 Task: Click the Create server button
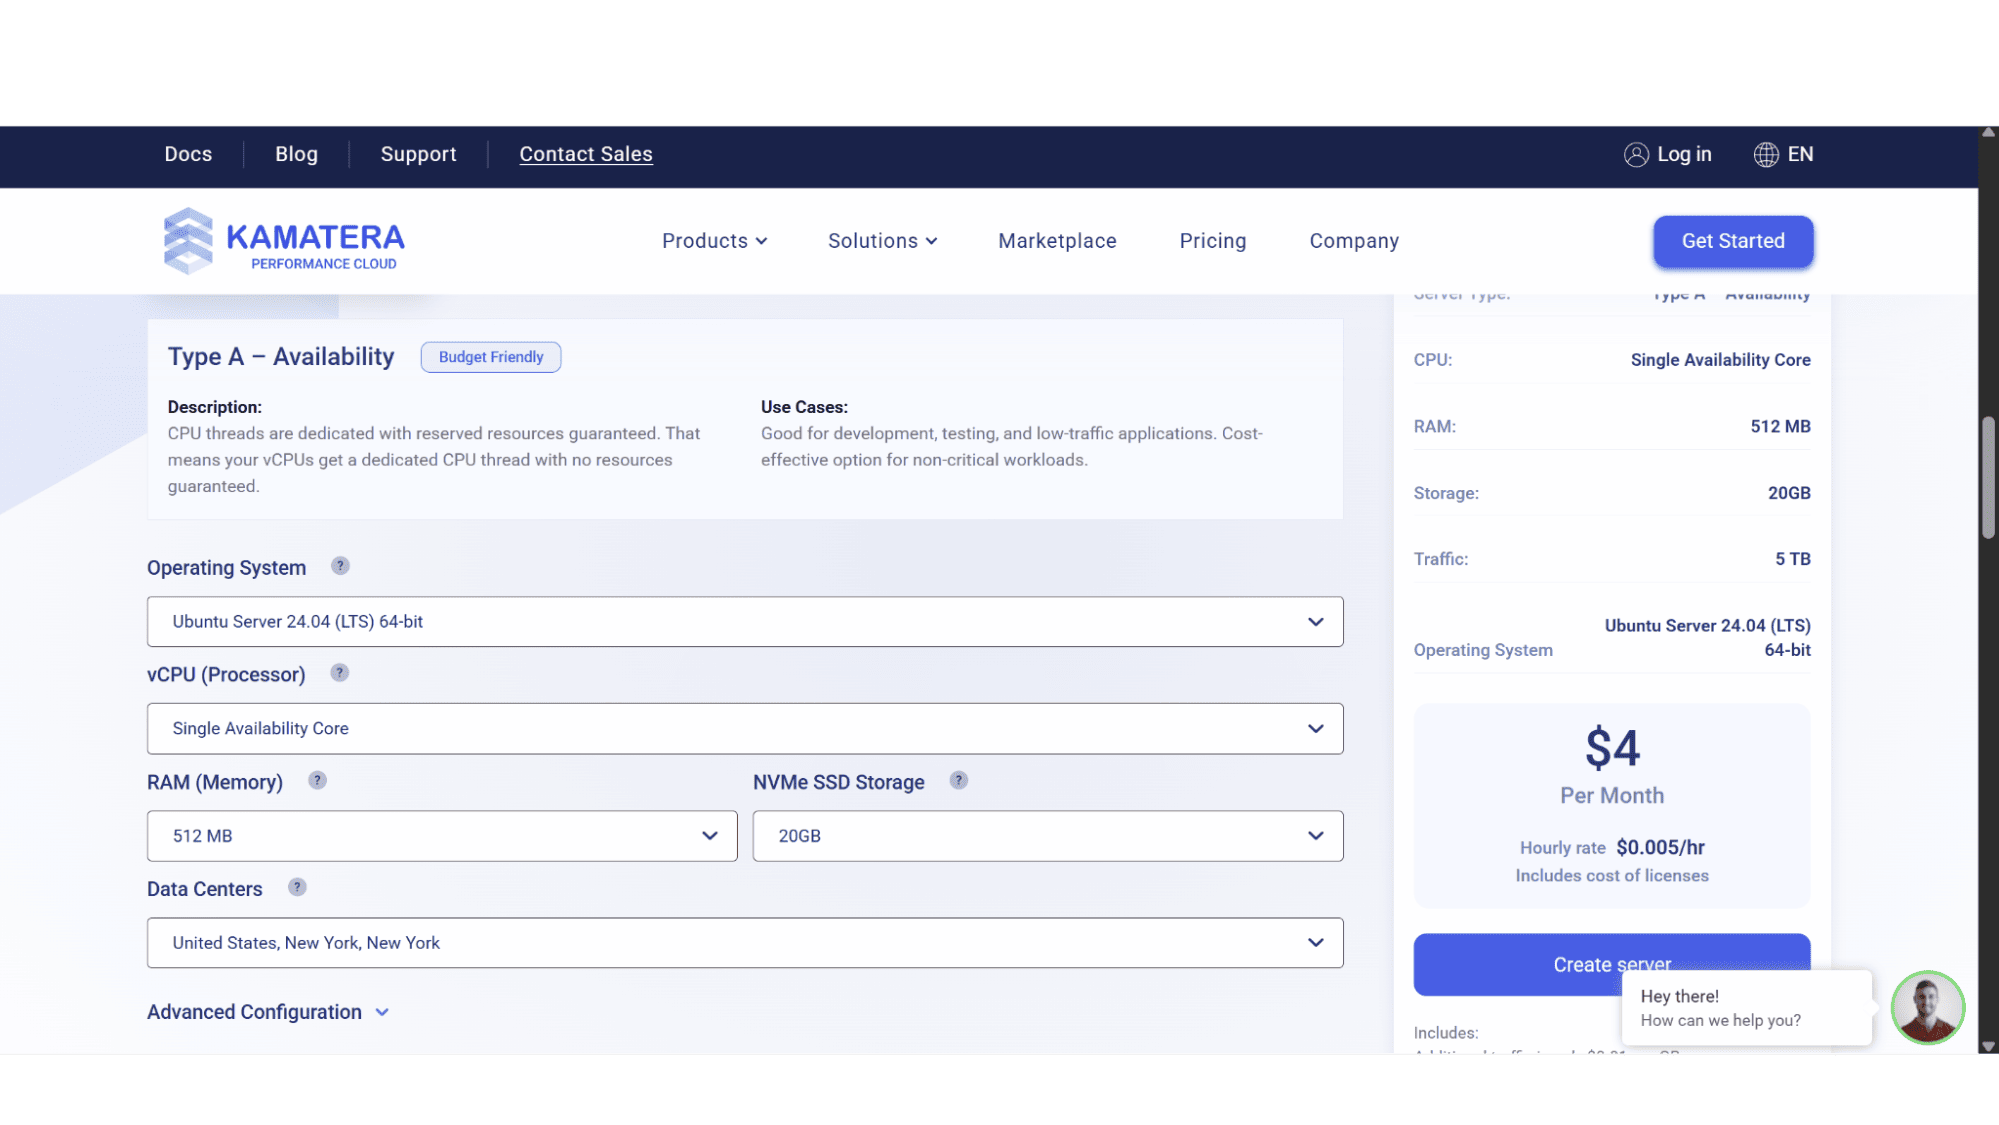tap(1612, 964)
